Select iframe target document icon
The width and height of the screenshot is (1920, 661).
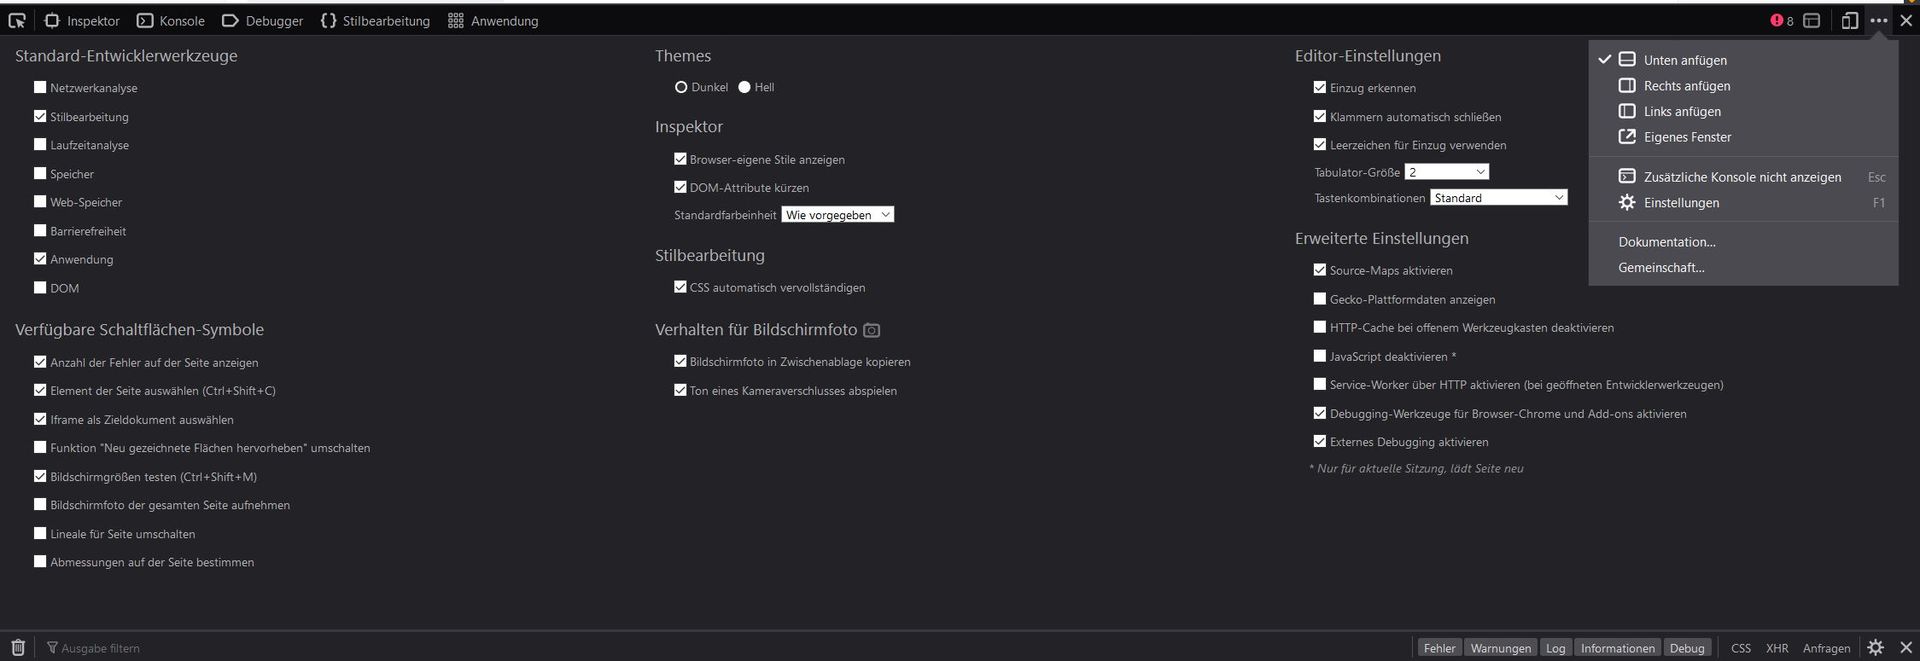[1811, 20]
